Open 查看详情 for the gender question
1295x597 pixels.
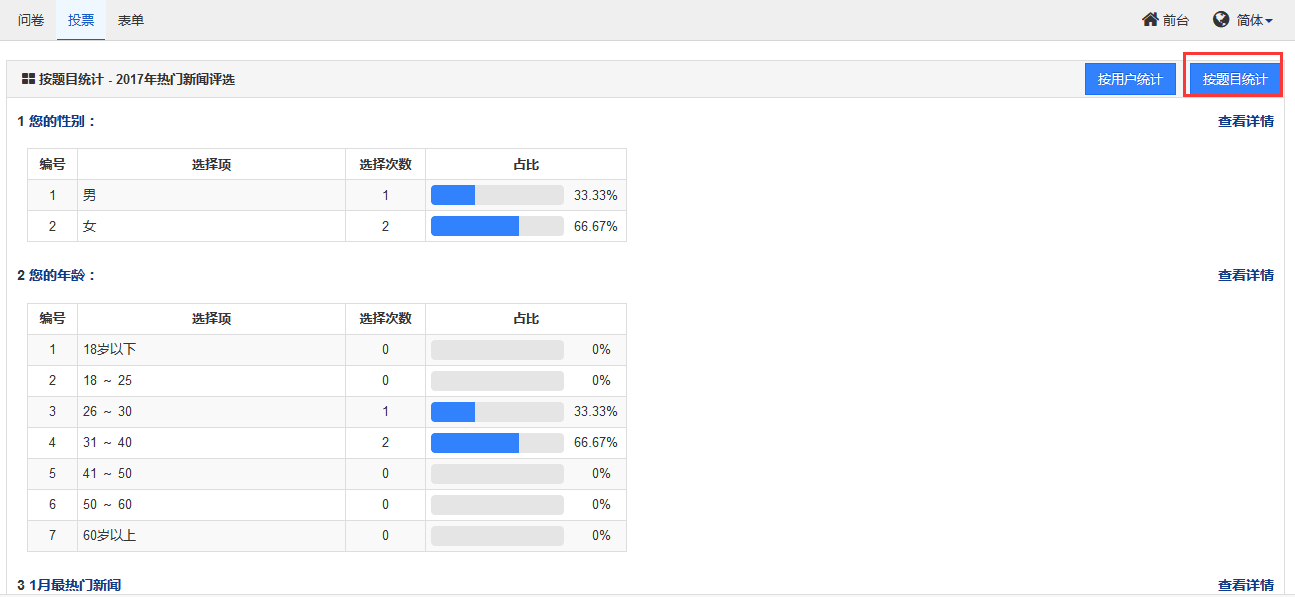point(1246,121)
